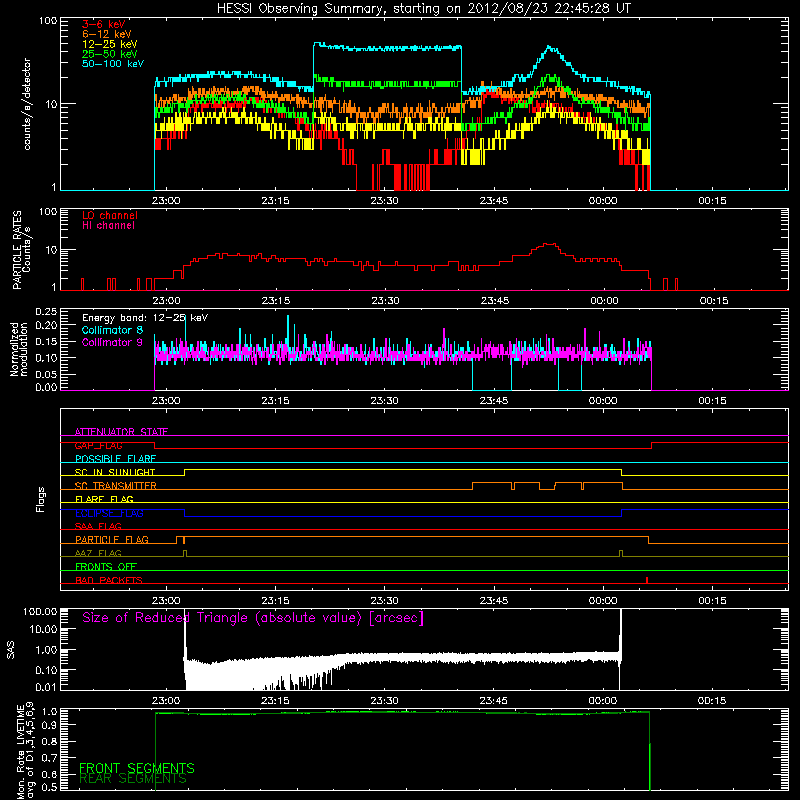Click the yellow 12-25 keV legend label
The height and width of the screenshot is (800, 800).
(x=109, y=44)
